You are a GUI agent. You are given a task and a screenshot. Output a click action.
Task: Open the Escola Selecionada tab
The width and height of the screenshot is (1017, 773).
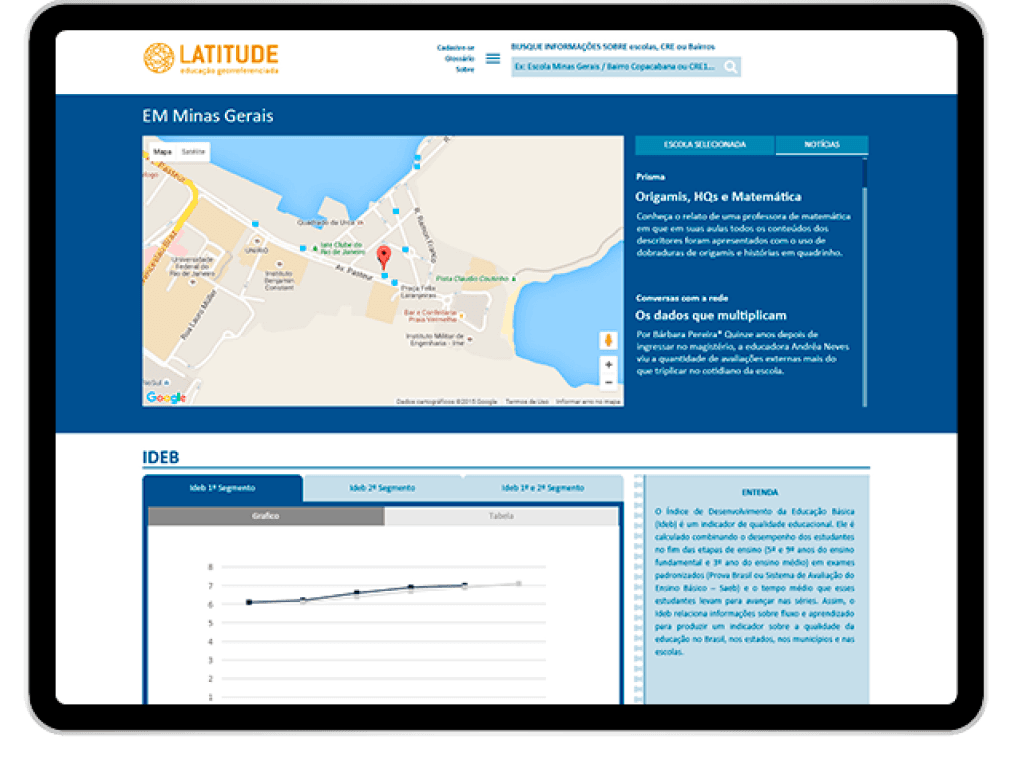tap(705, 145)
